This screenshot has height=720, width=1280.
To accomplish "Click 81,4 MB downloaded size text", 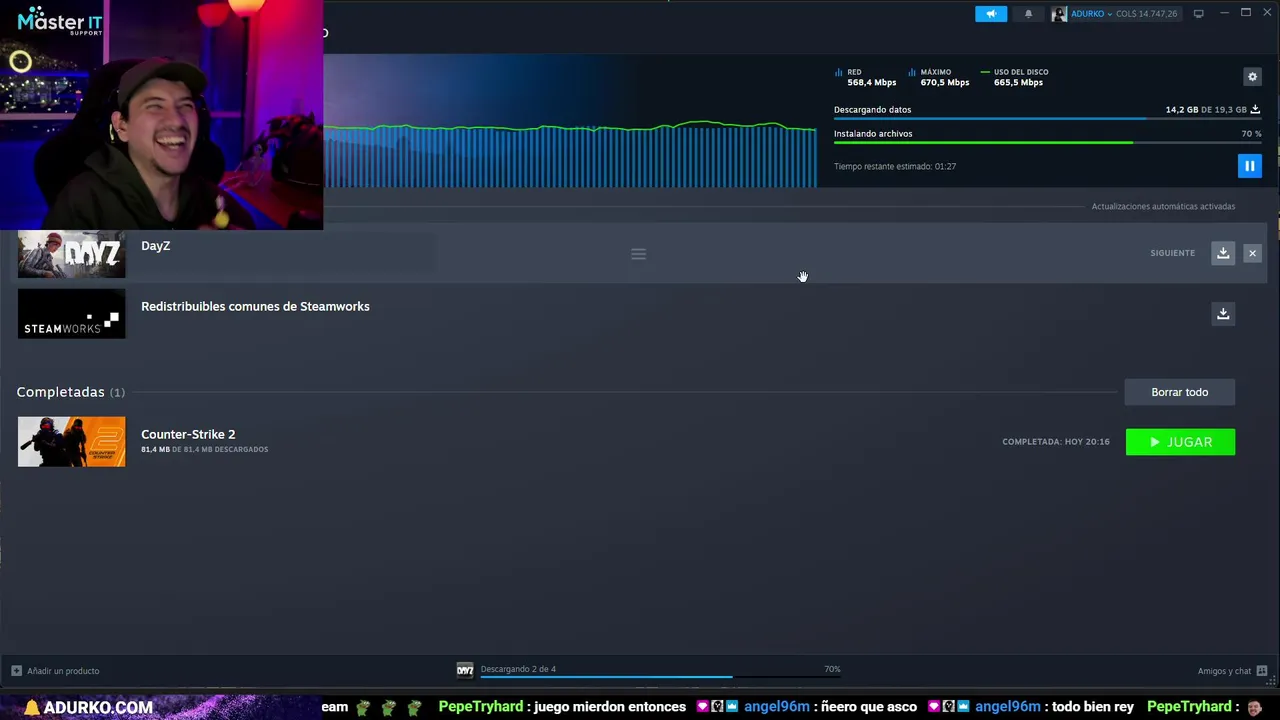I will [x=204, y=450].
